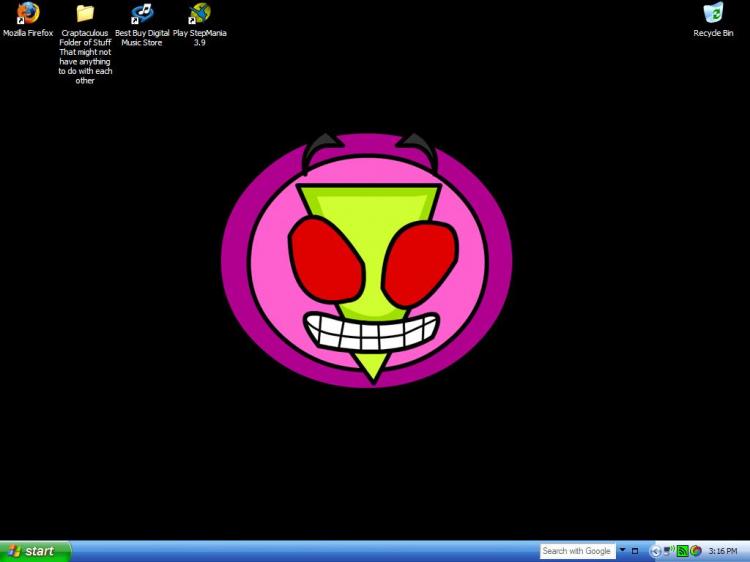Open the Start menu
Screen dimensions: 750x562
point(35,551)
